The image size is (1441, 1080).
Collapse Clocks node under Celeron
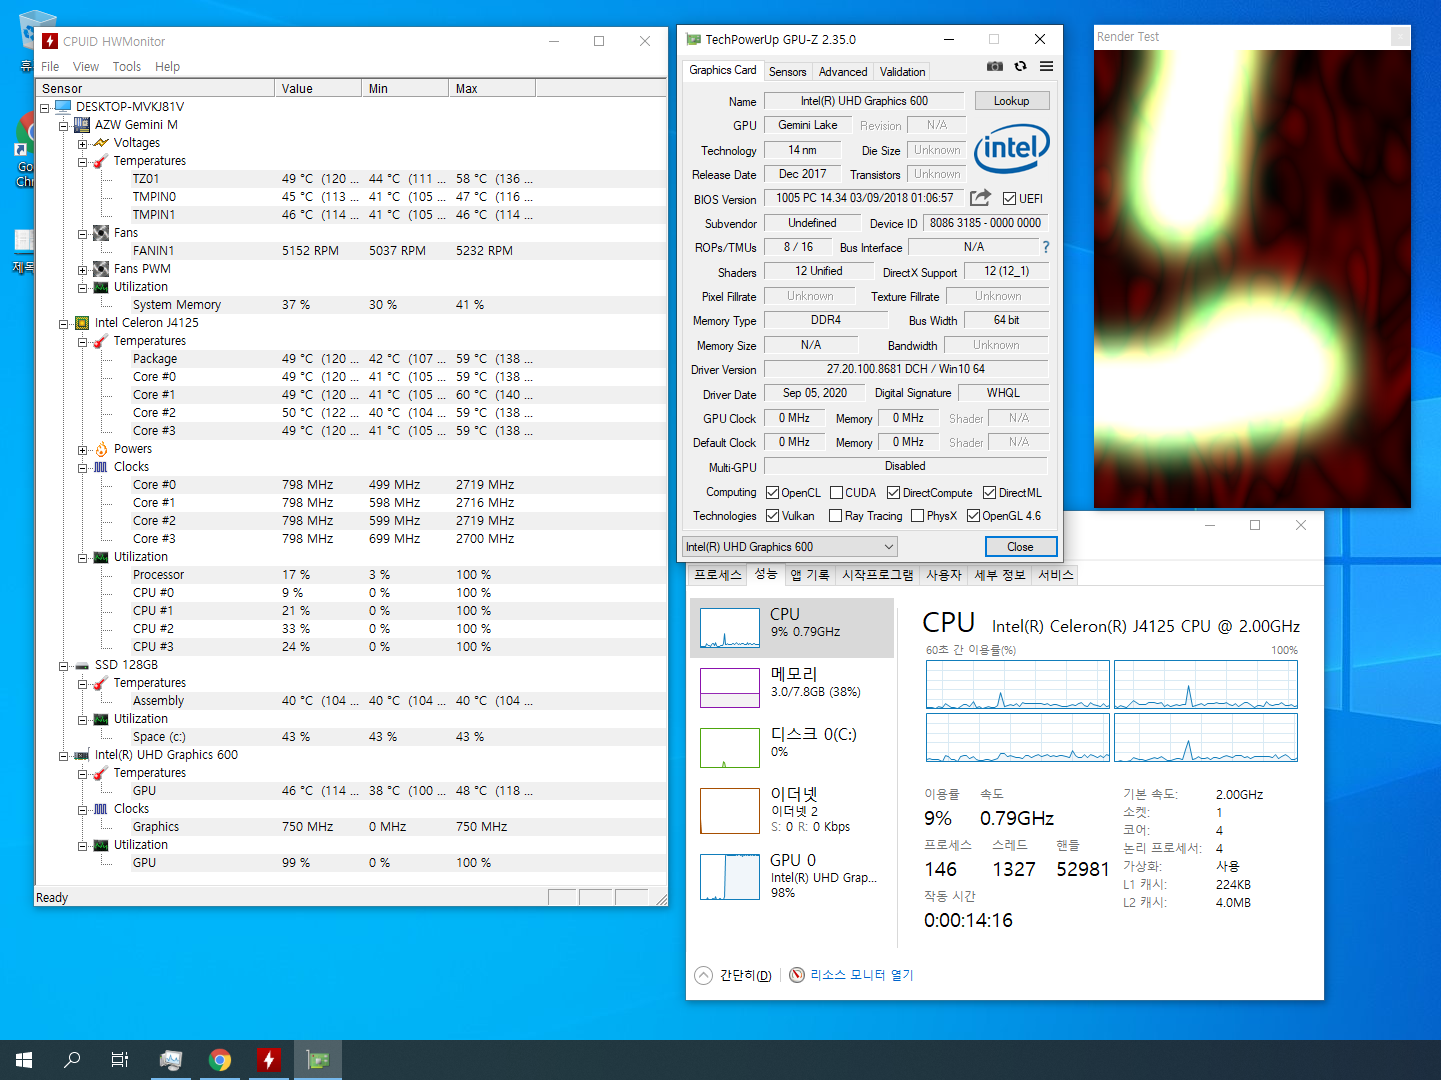[x=83, y=467]
